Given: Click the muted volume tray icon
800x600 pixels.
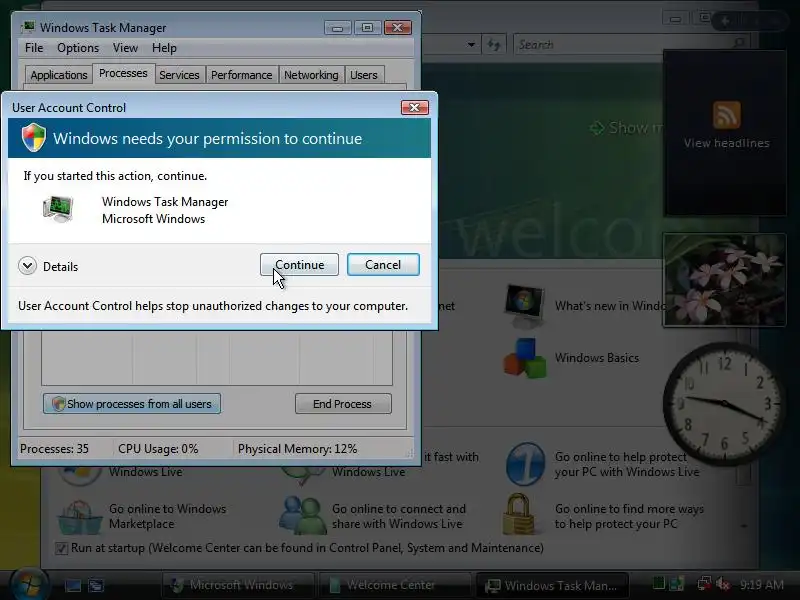Looking at the screenshot, I should coord(722,584).
